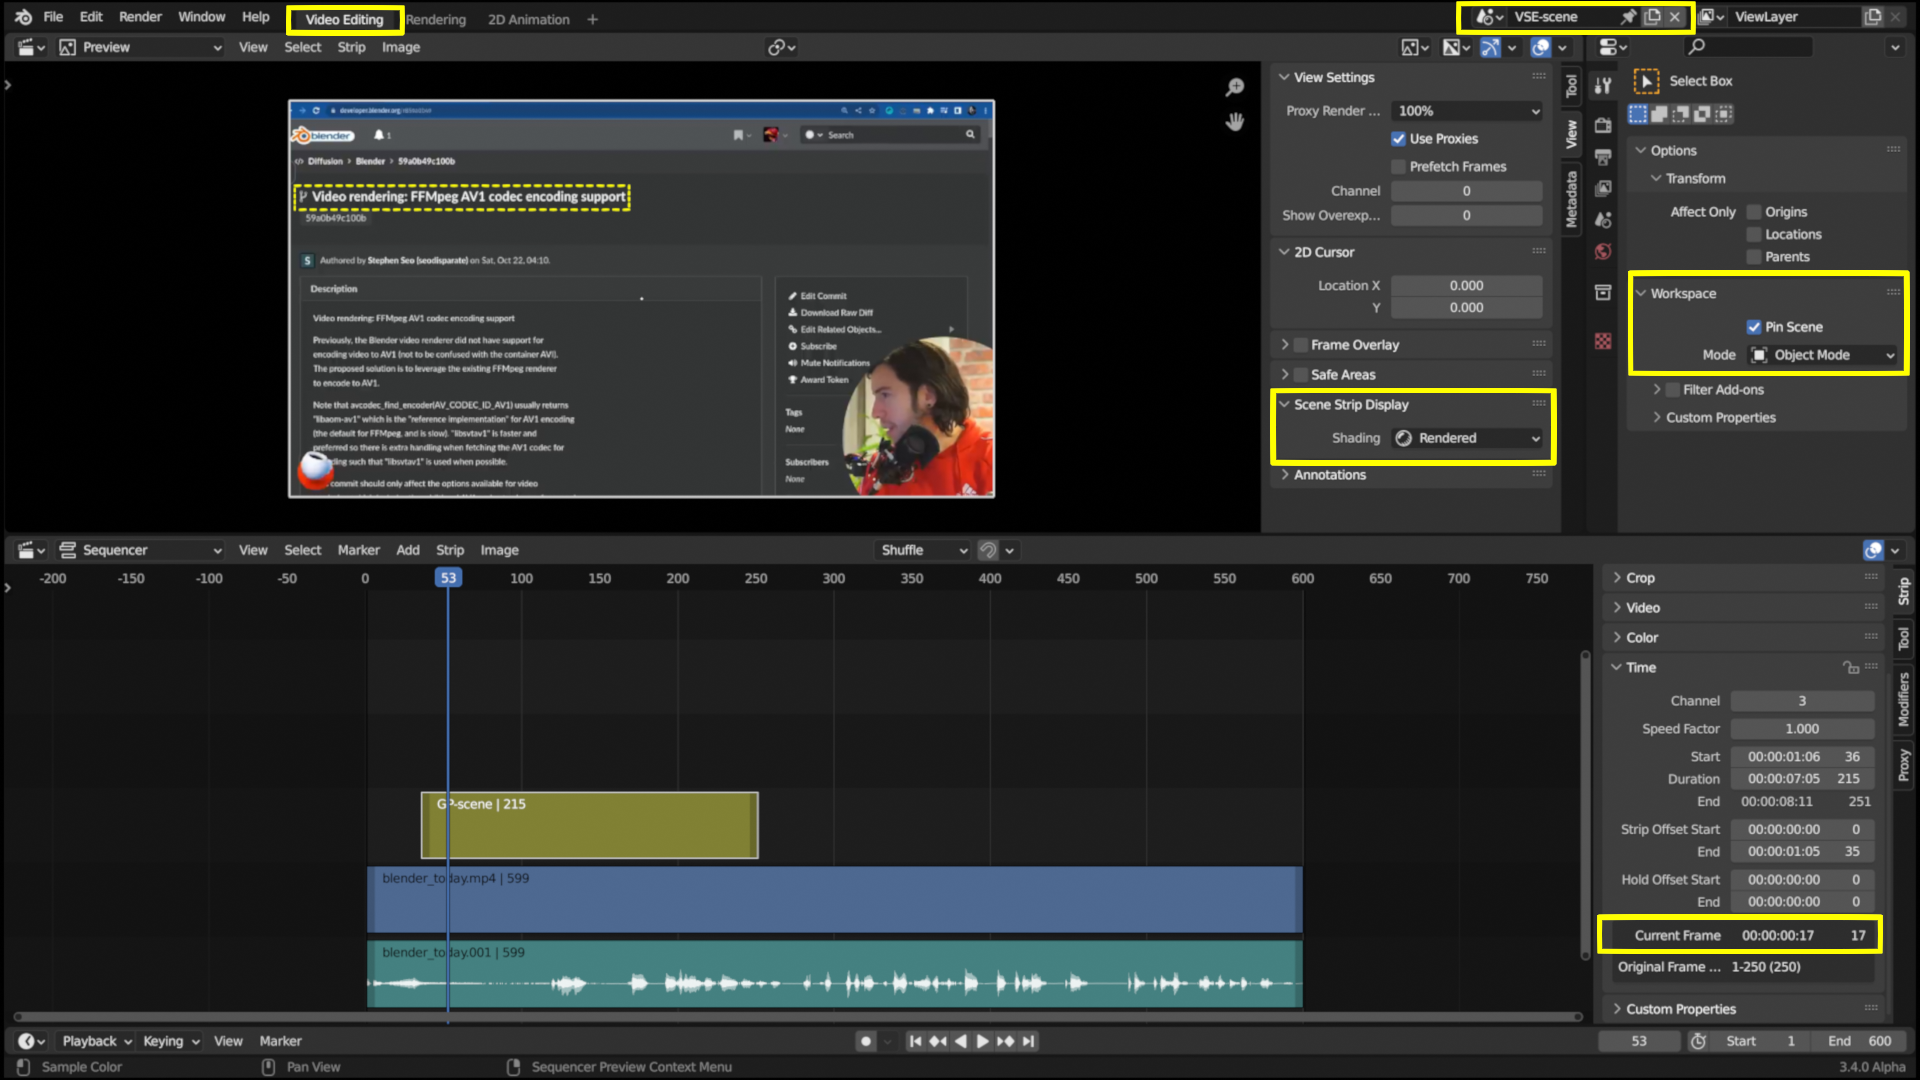Open the Render menu
This screenshot has height=1080, width=1920.
point(140,17)
